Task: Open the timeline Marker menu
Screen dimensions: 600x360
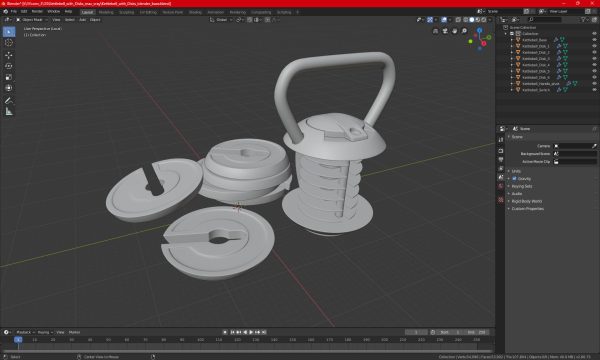Action: [x=74, y=332]
